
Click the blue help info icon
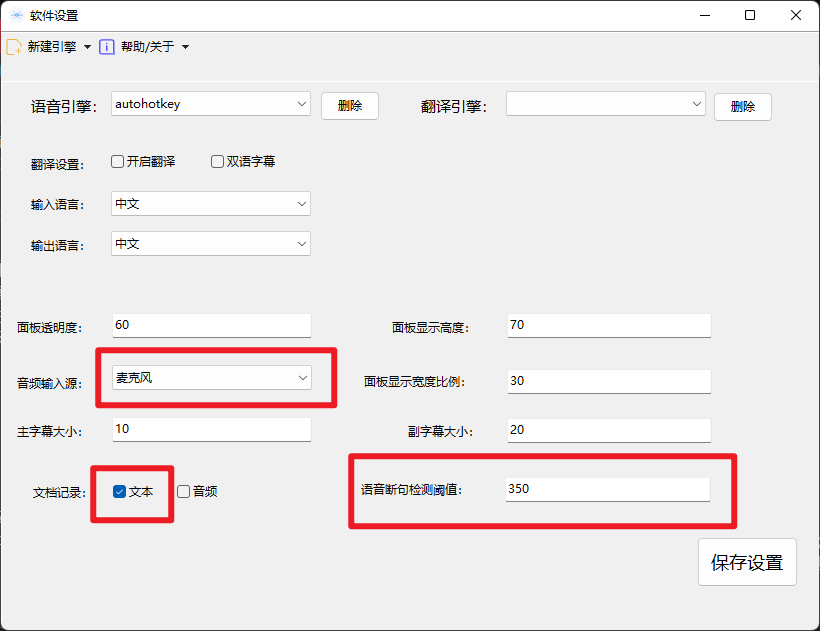[107, 47]
